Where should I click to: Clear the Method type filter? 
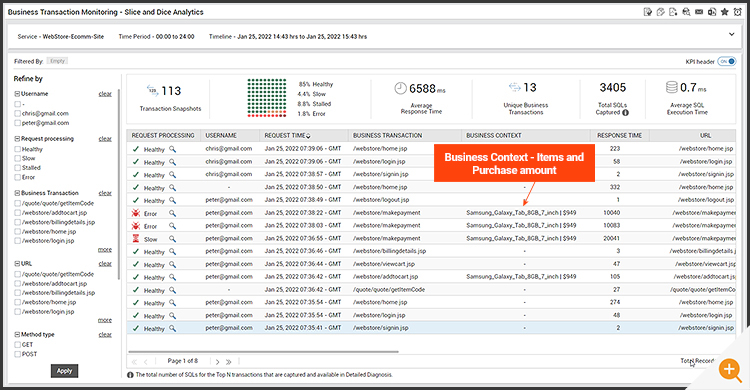pos(105,334)
